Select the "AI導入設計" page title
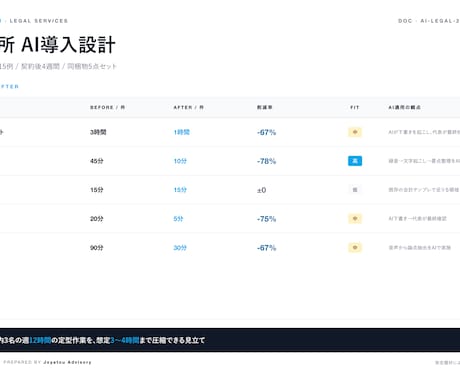This screenshot has height=380, width=460. (x=68, y=45)
